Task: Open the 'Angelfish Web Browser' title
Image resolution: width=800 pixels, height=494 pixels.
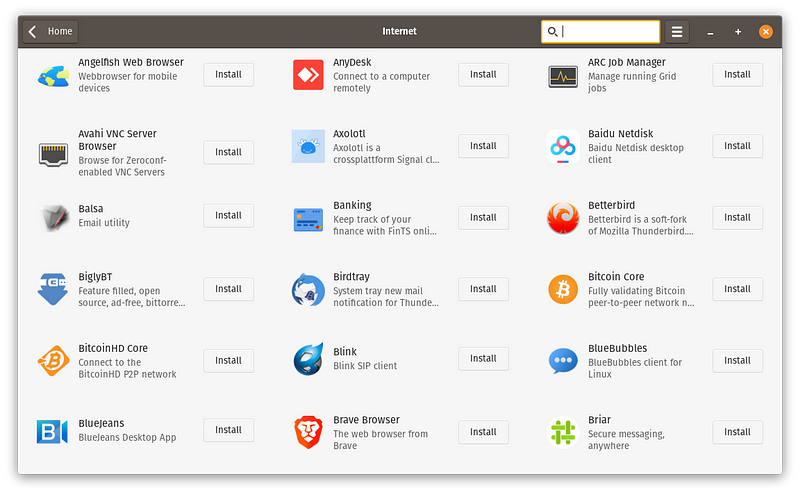Action: pyautogui.click(x=131, y=62)
